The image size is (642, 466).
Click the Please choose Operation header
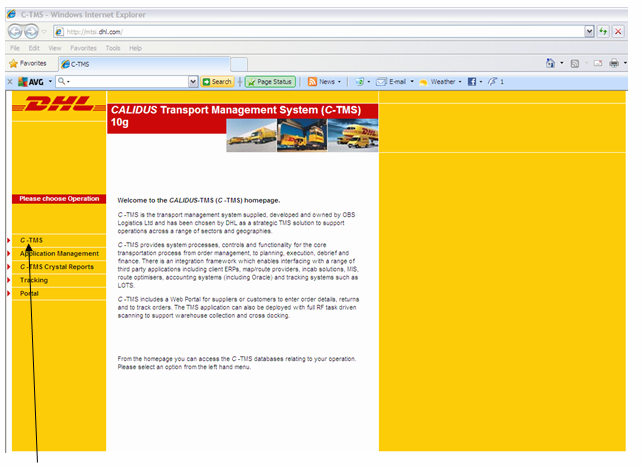click(59, 199)
